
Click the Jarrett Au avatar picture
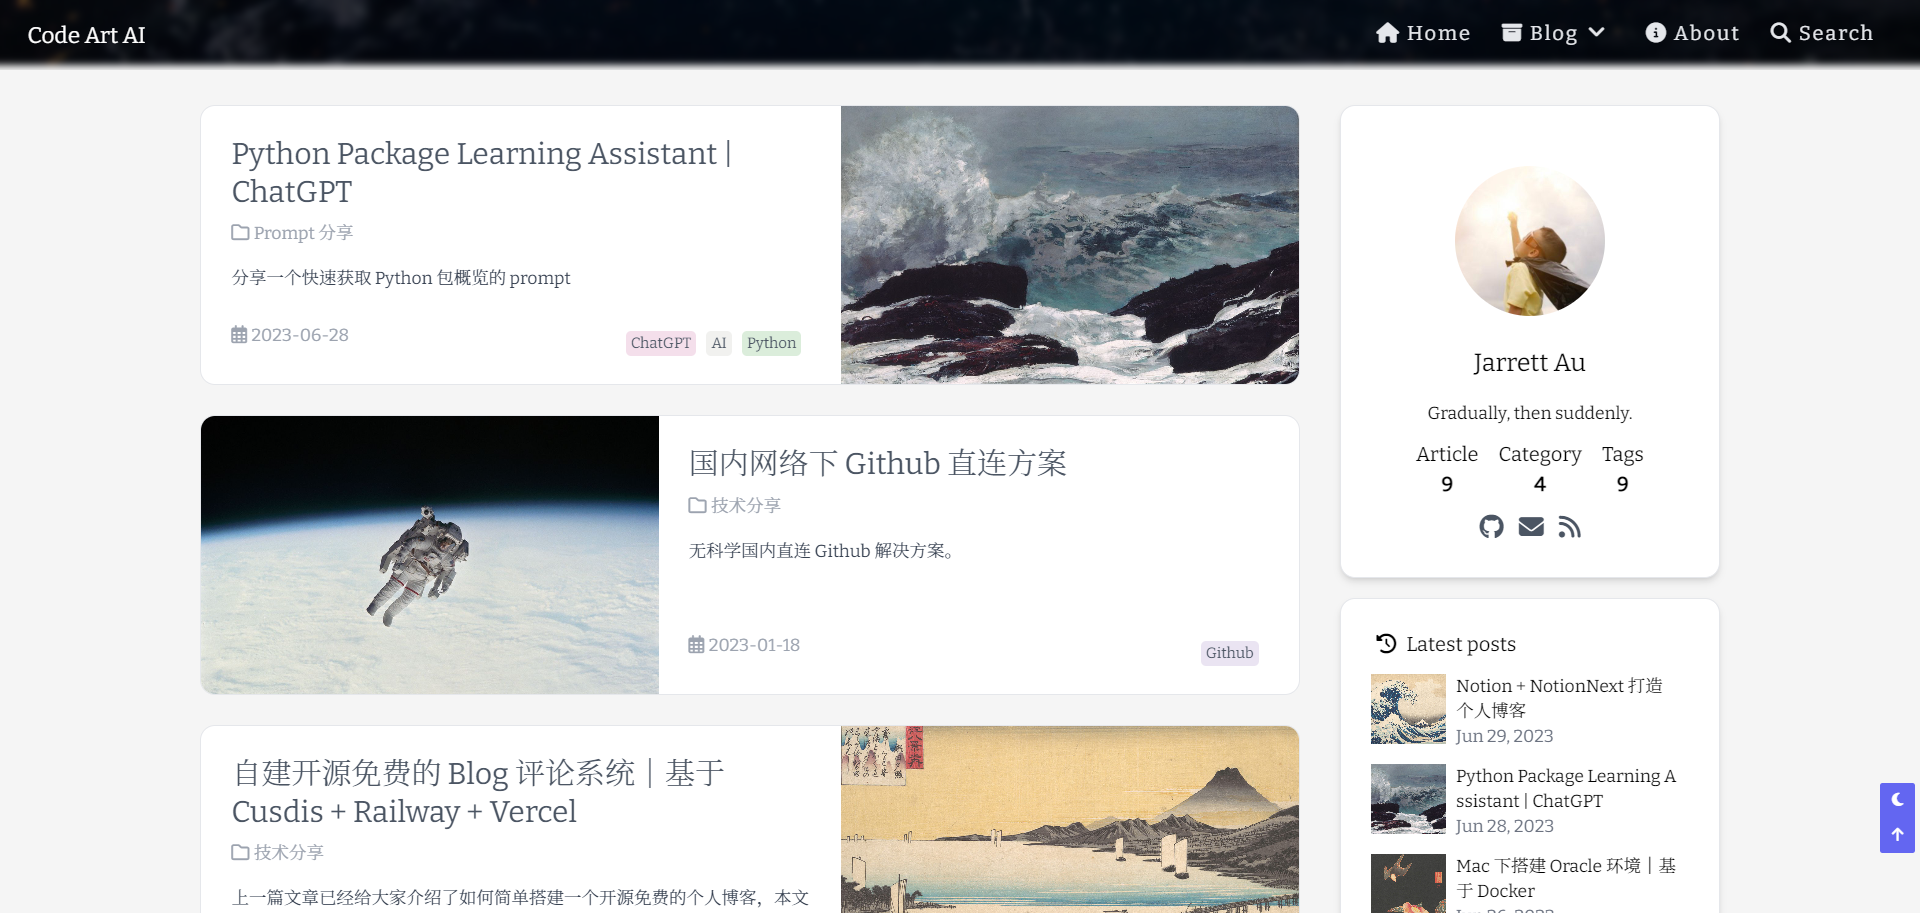tap(1530, 241)
